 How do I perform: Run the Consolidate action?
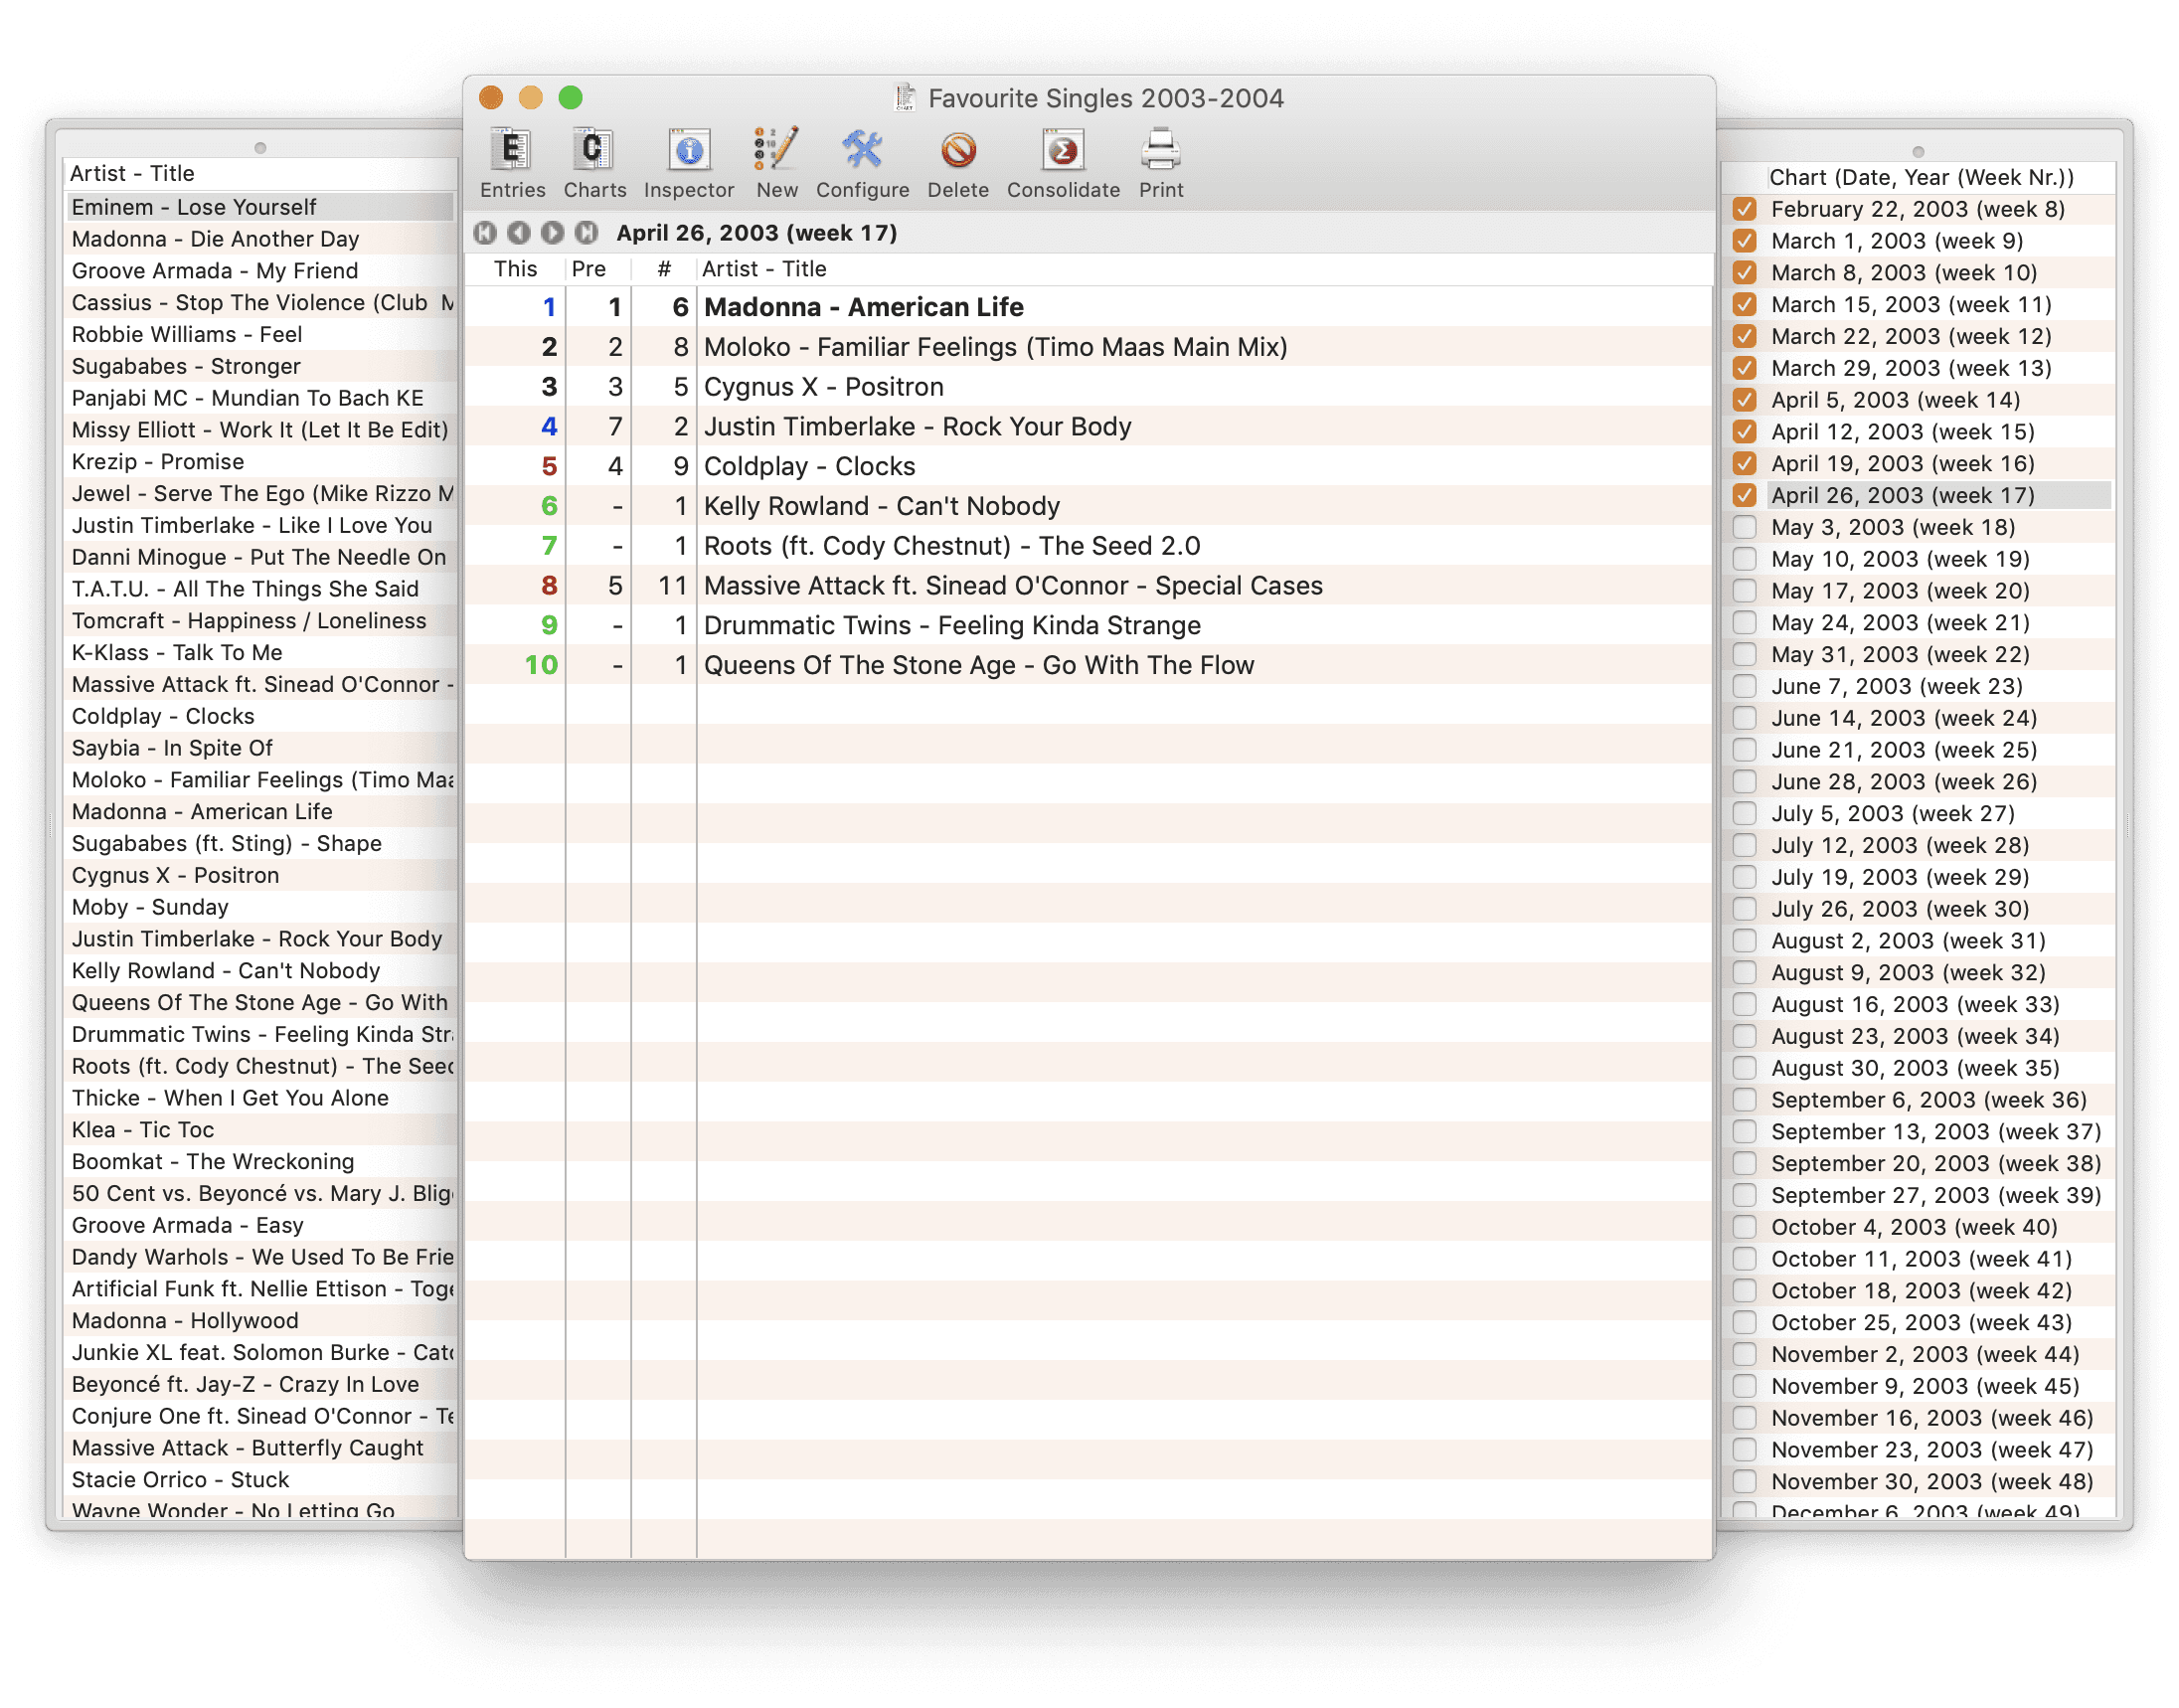1062,152
